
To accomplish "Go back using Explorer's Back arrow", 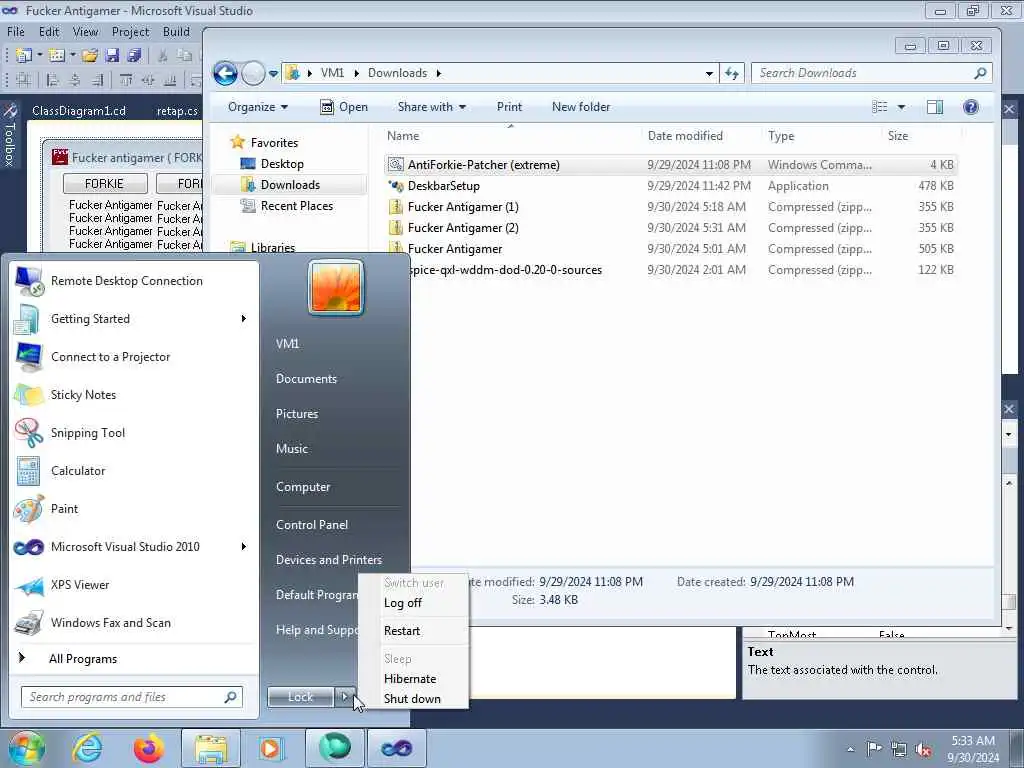I will 225,73.
